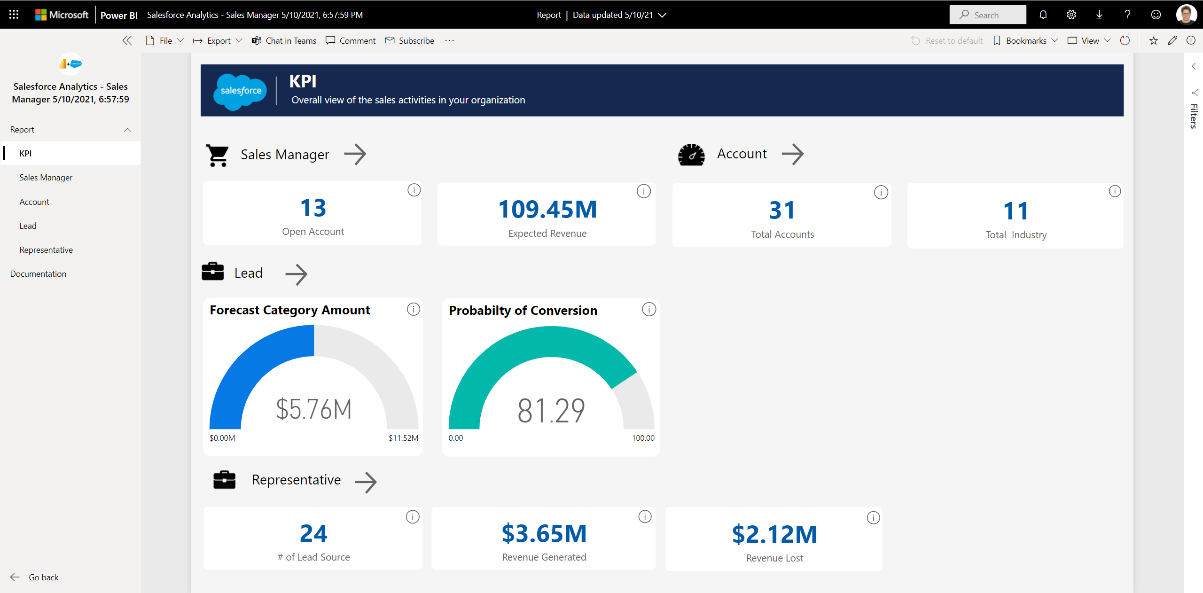The height and width of the screenshot is (593, 1203).
Task: Collapse the Report section in sidebar
Action: (127, 130)
